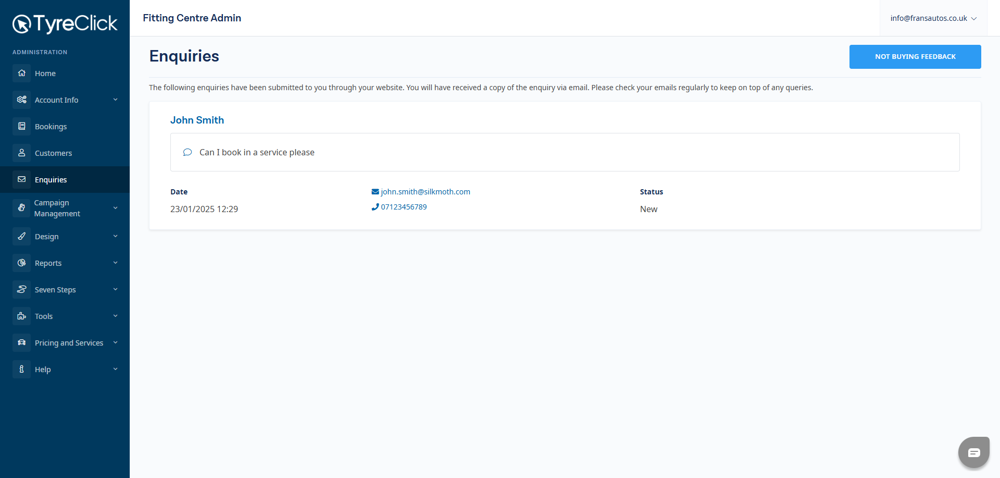Click the Seven Steps icon
The width and height of the screenshot is (1000, 478).
(x=22, y=289)
